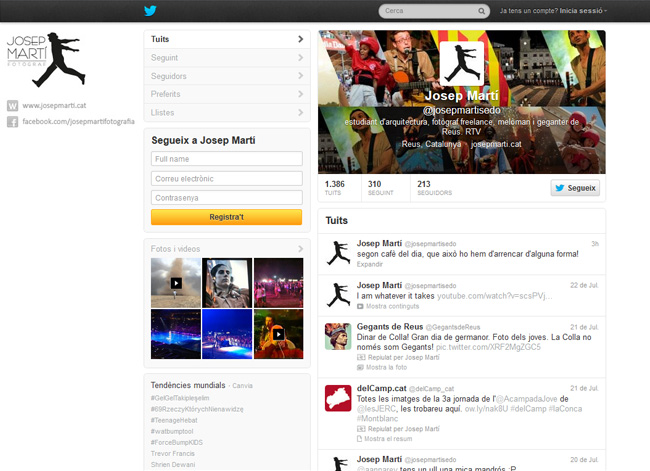
Task: Expand the first tweet via 'Expandir'
Action: [x=370, y=264]
